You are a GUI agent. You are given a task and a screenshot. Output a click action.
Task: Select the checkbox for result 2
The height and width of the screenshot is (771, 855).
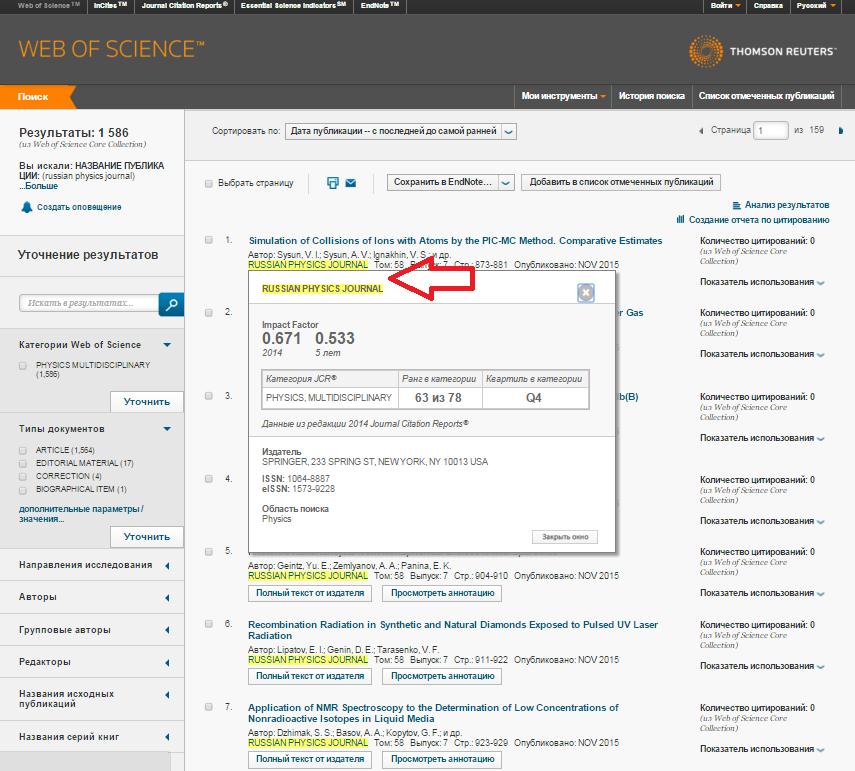point(208,312)
